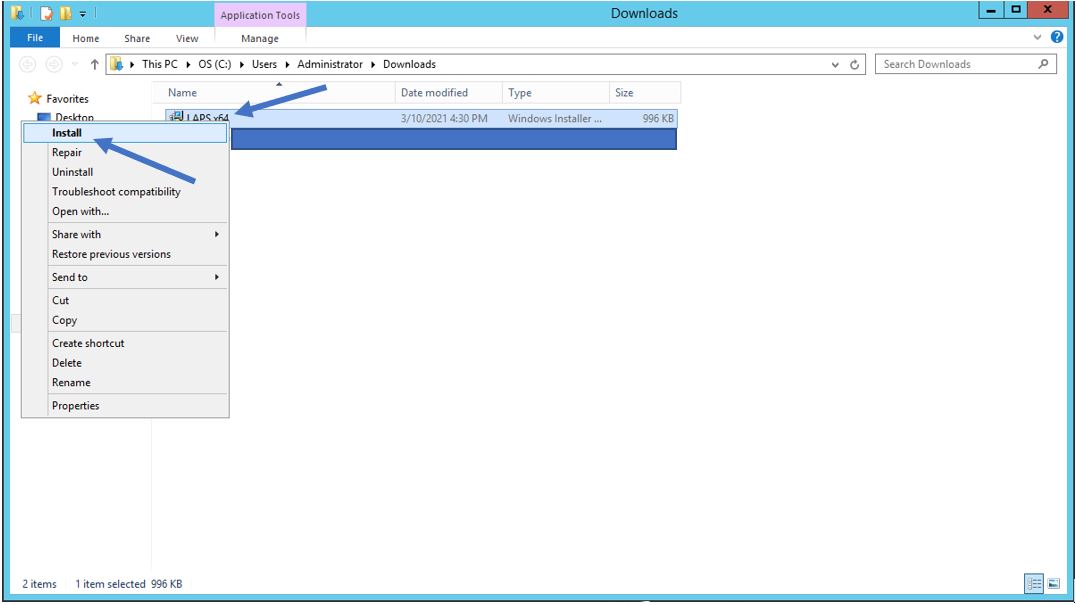The image size is (1076, 605).
Task: Click Downloads in the address path
Action: coord(409,64)
